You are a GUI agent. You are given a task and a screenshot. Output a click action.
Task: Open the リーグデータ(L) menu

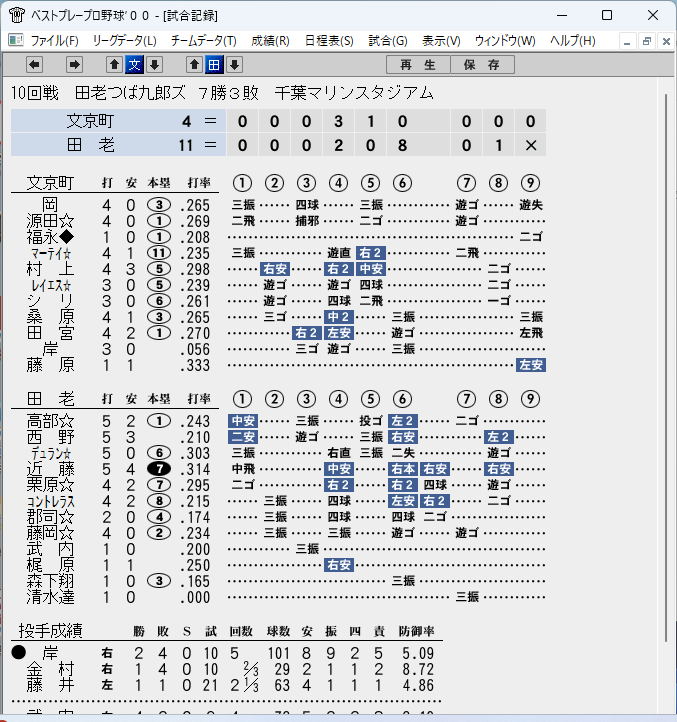pos(124,41)
